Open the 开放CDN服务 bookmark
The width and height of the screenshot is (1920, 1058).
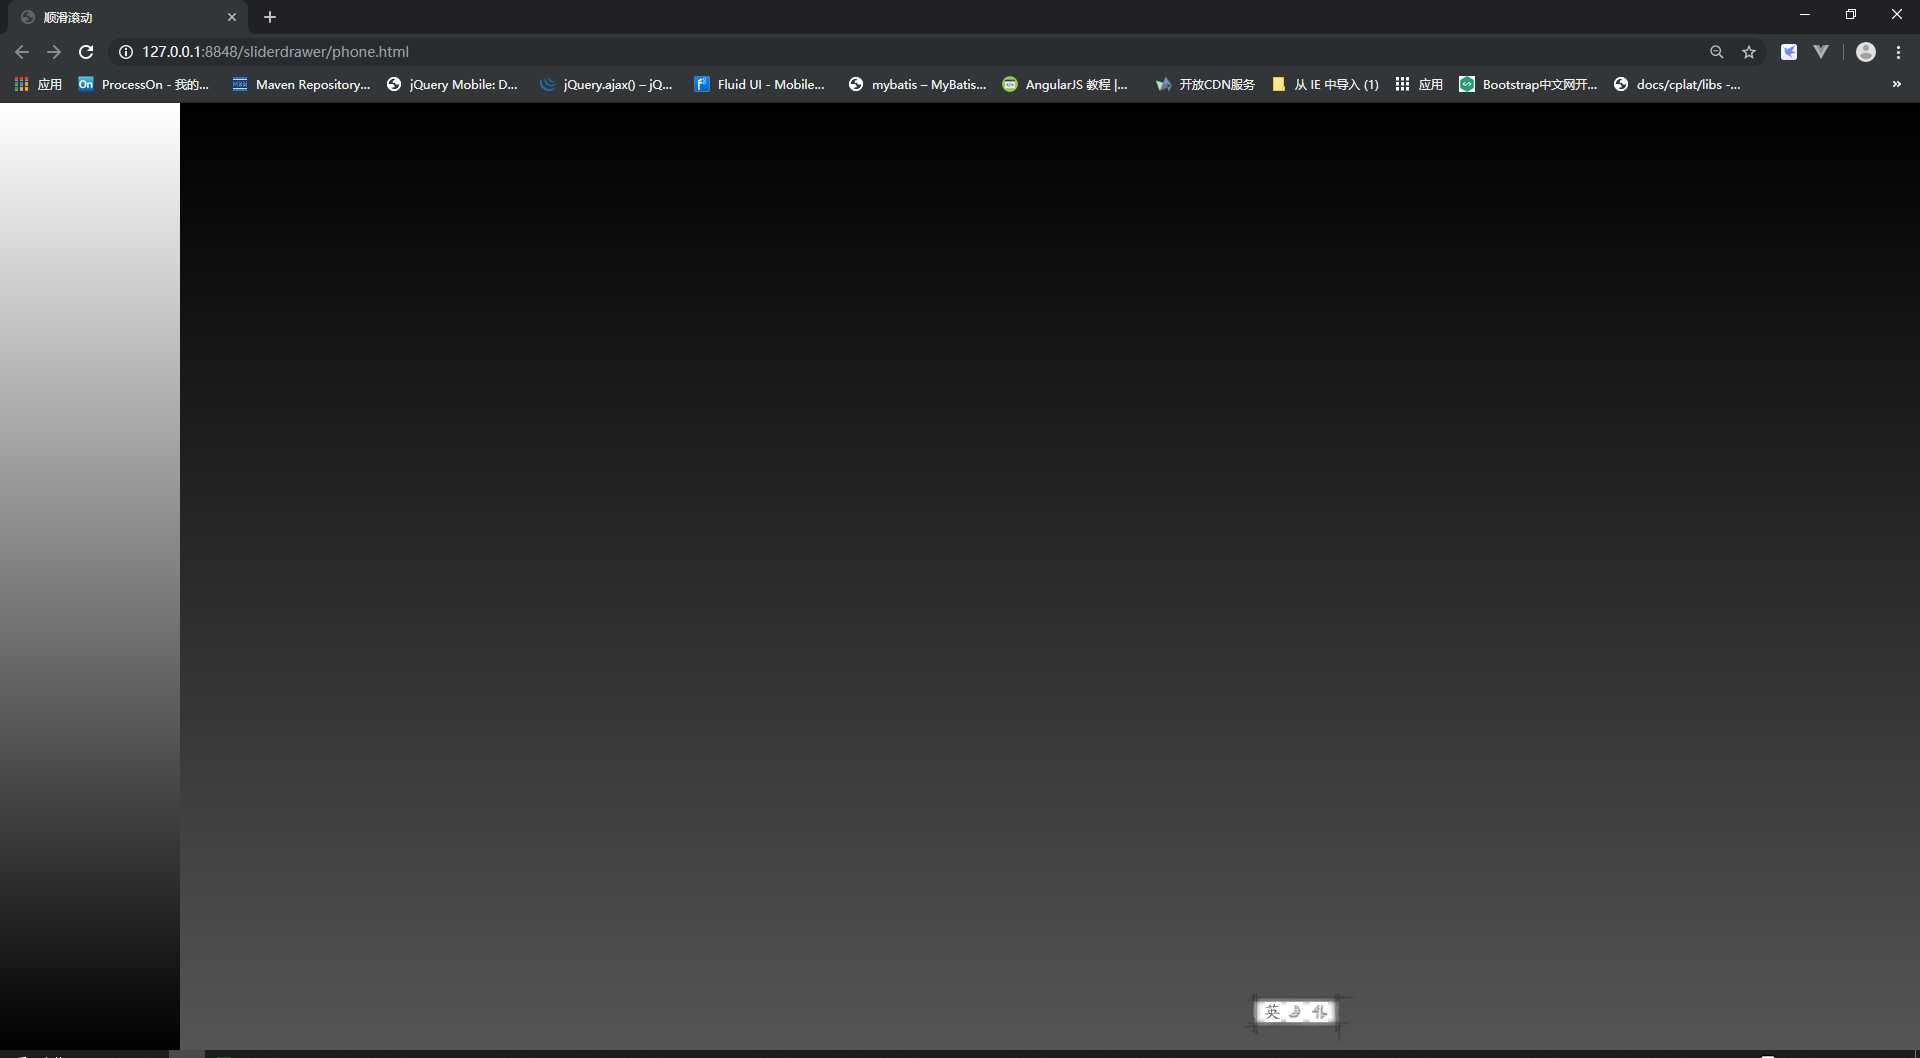tap(1205, 85)
